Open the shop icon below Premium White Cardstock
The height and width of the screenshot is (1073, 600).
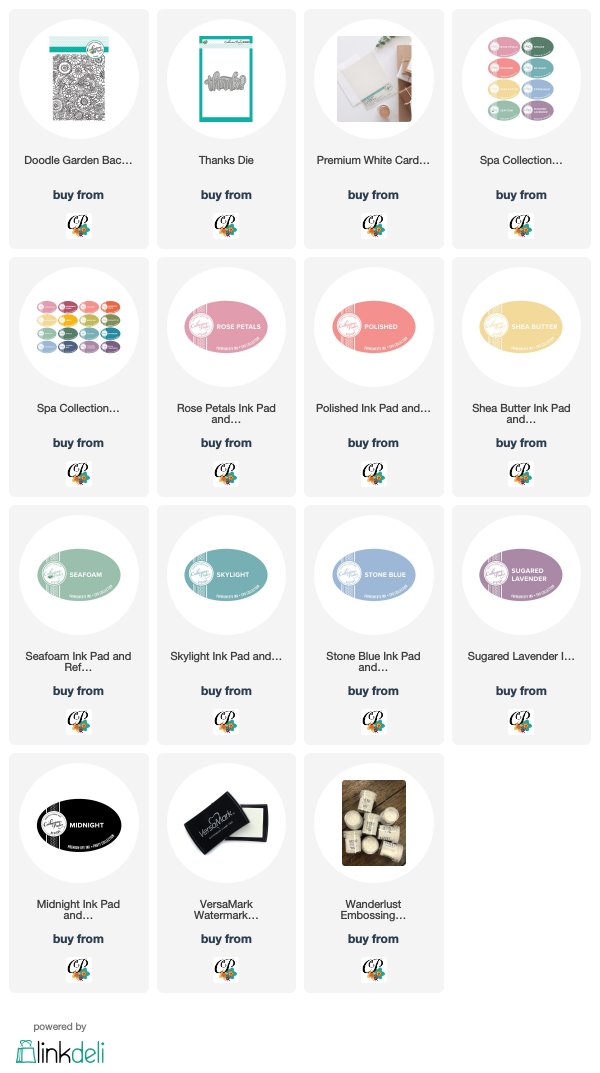[x=374, y=225]
